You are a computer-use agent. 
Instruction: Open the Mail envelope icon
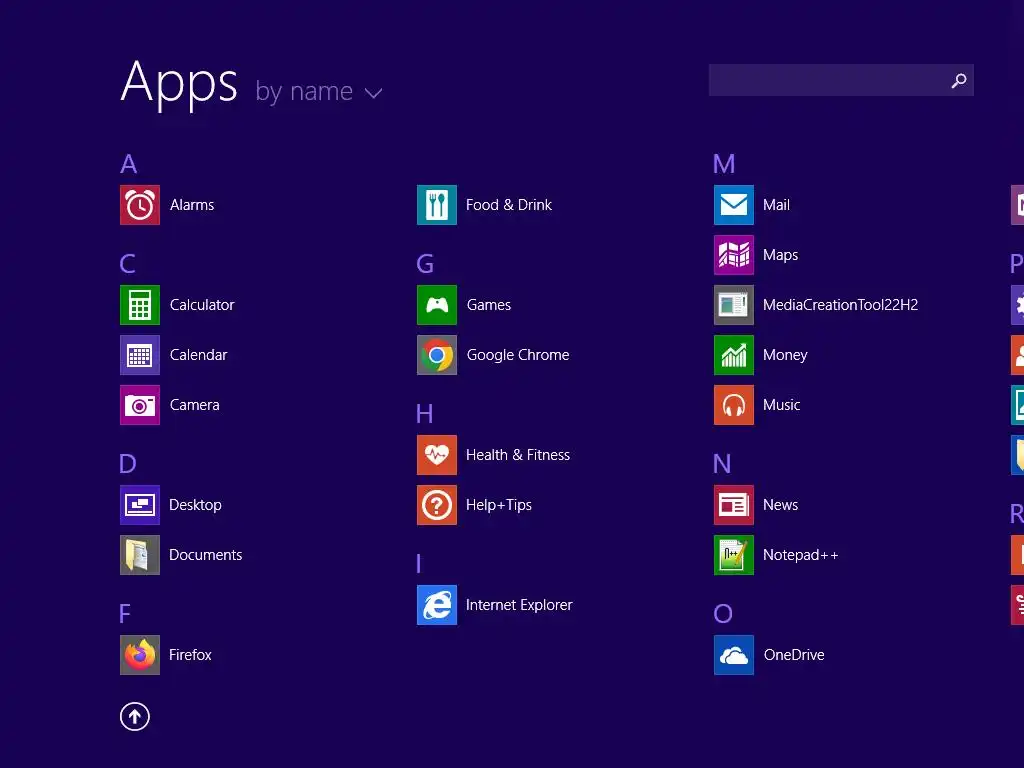(x=734, y=205)
